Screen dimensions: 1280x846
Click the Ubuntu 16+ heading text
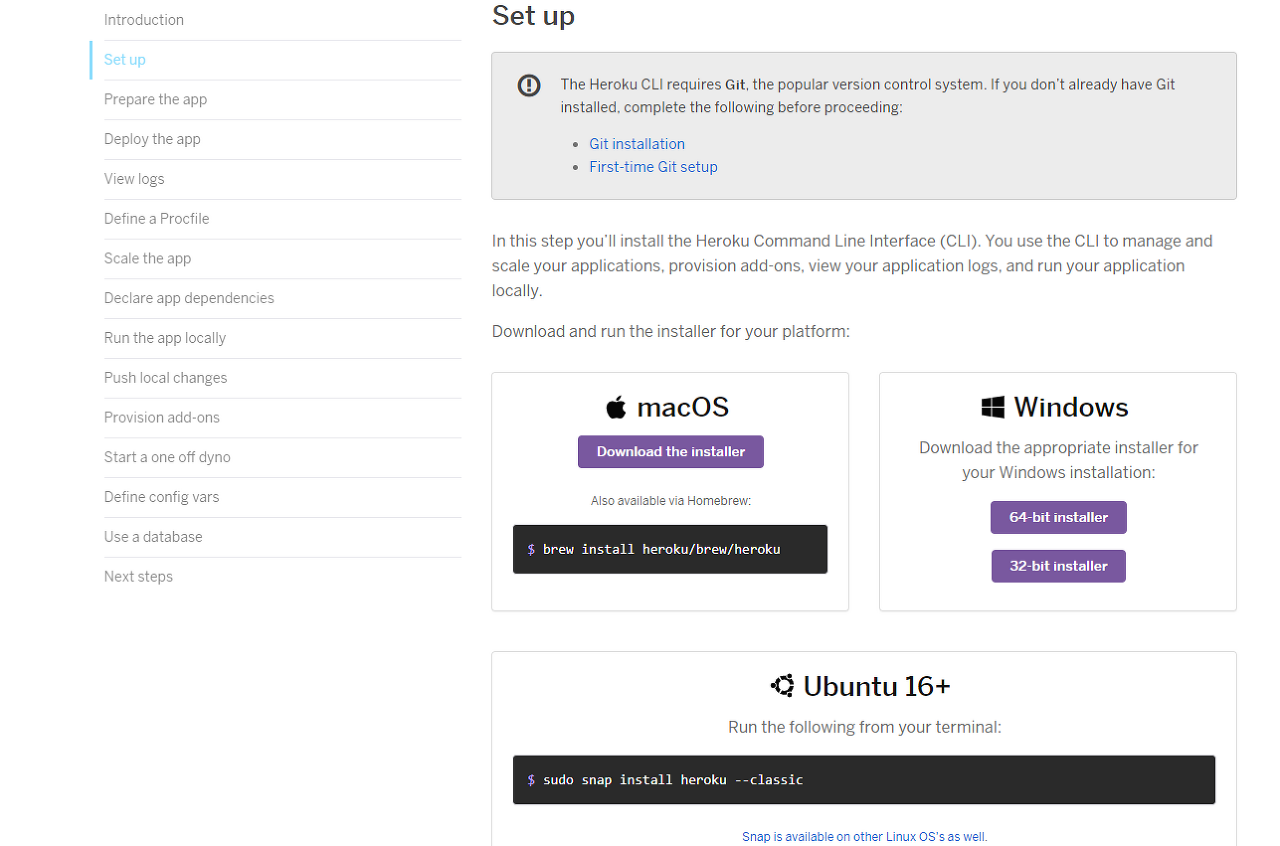pos(877,686)
